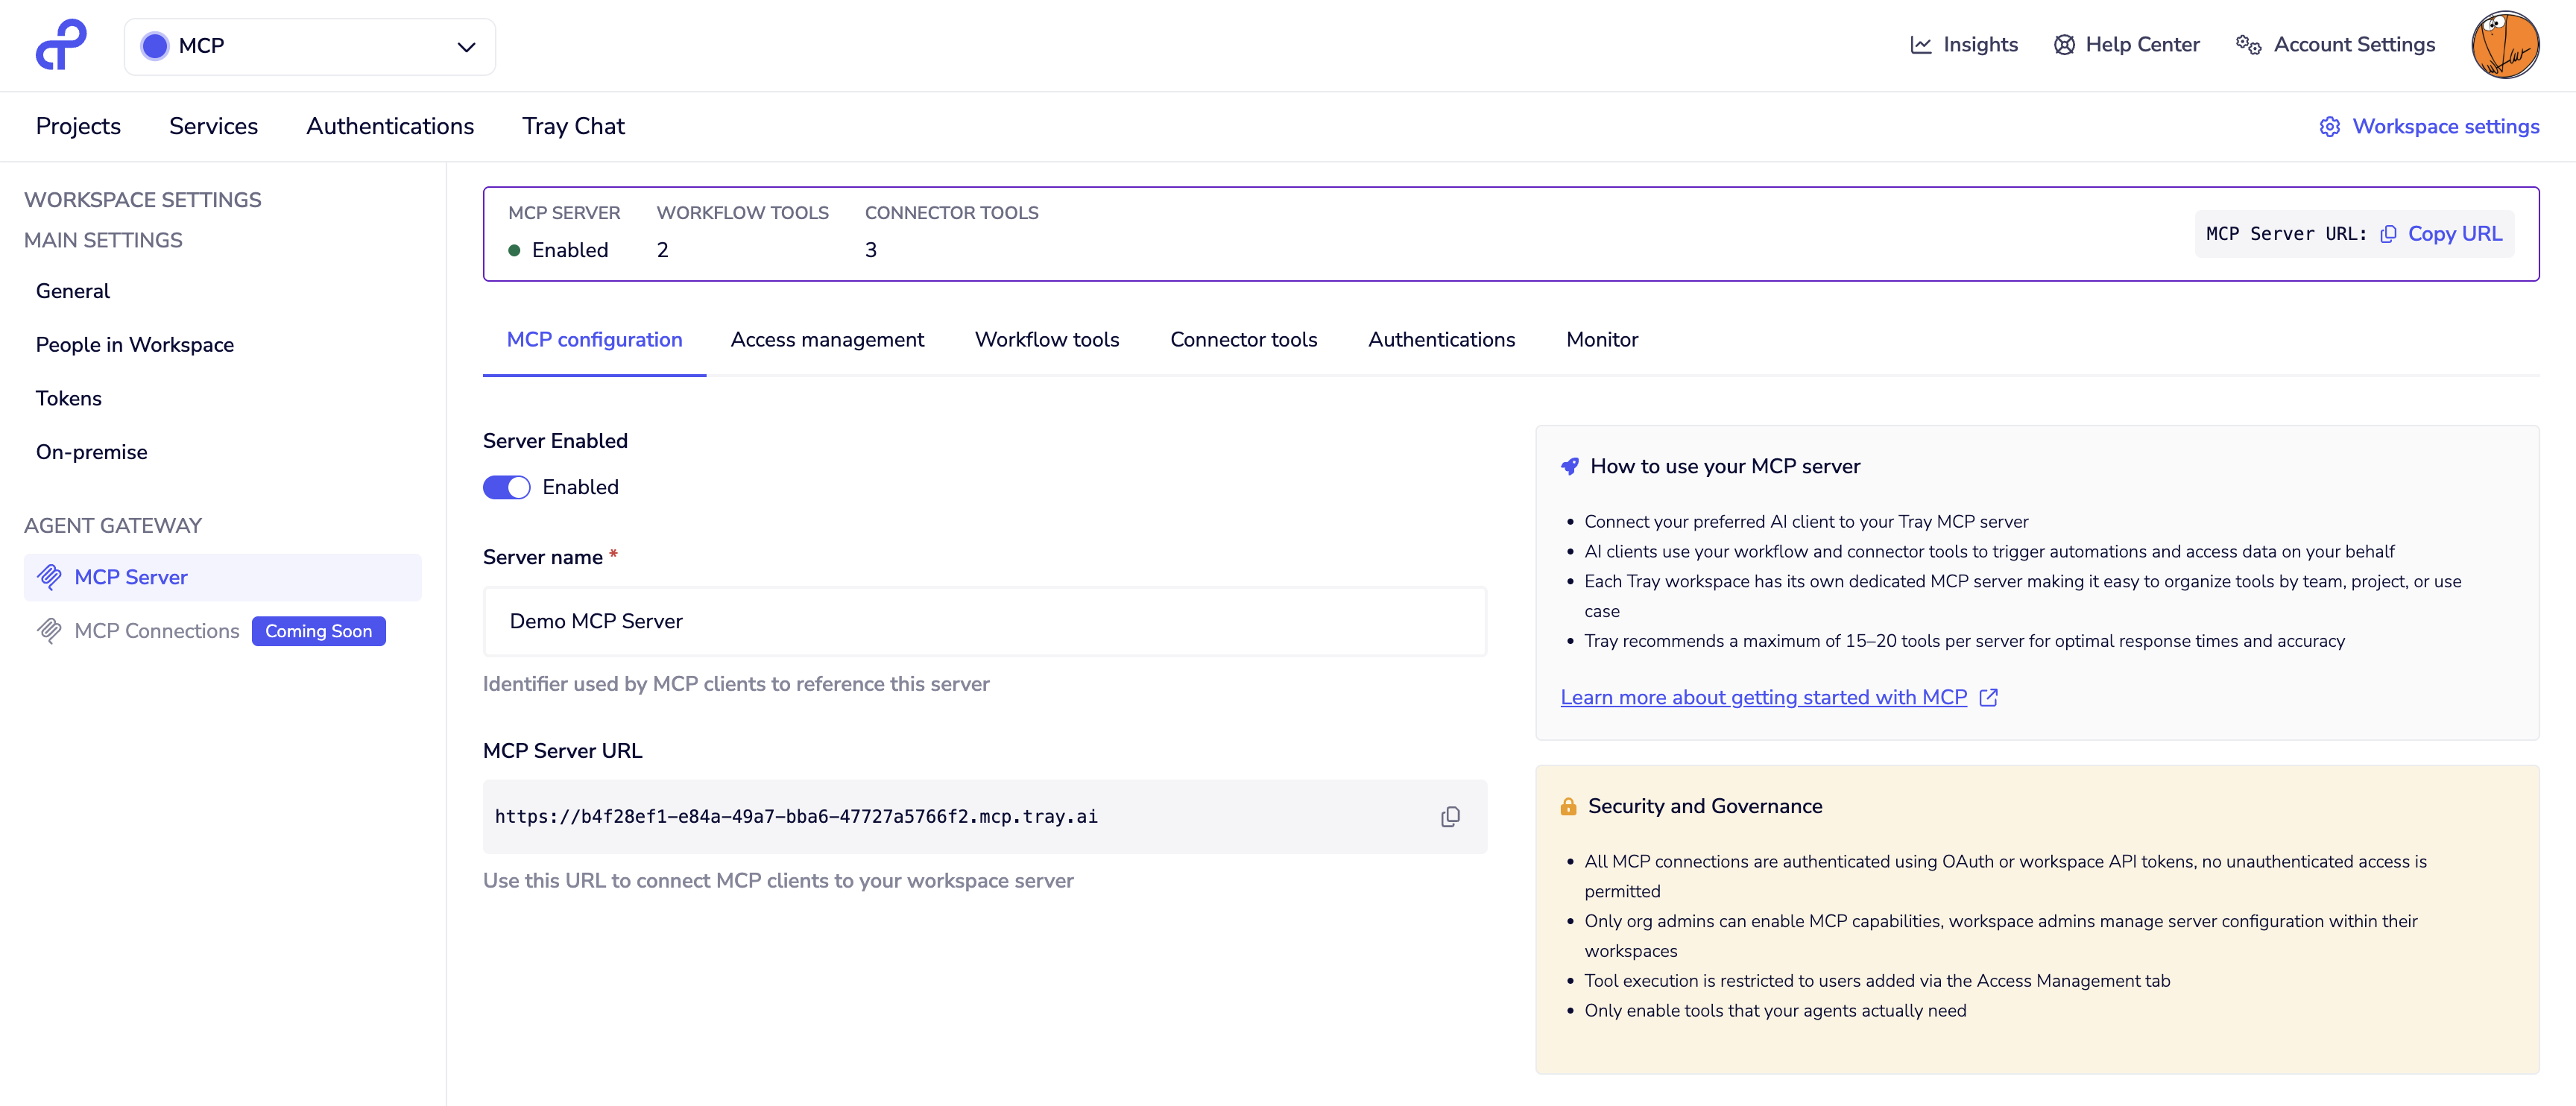Open the Authentications tab under MCP Server
This screenshot has width=2576, height=1106.
pos(1442,340)
